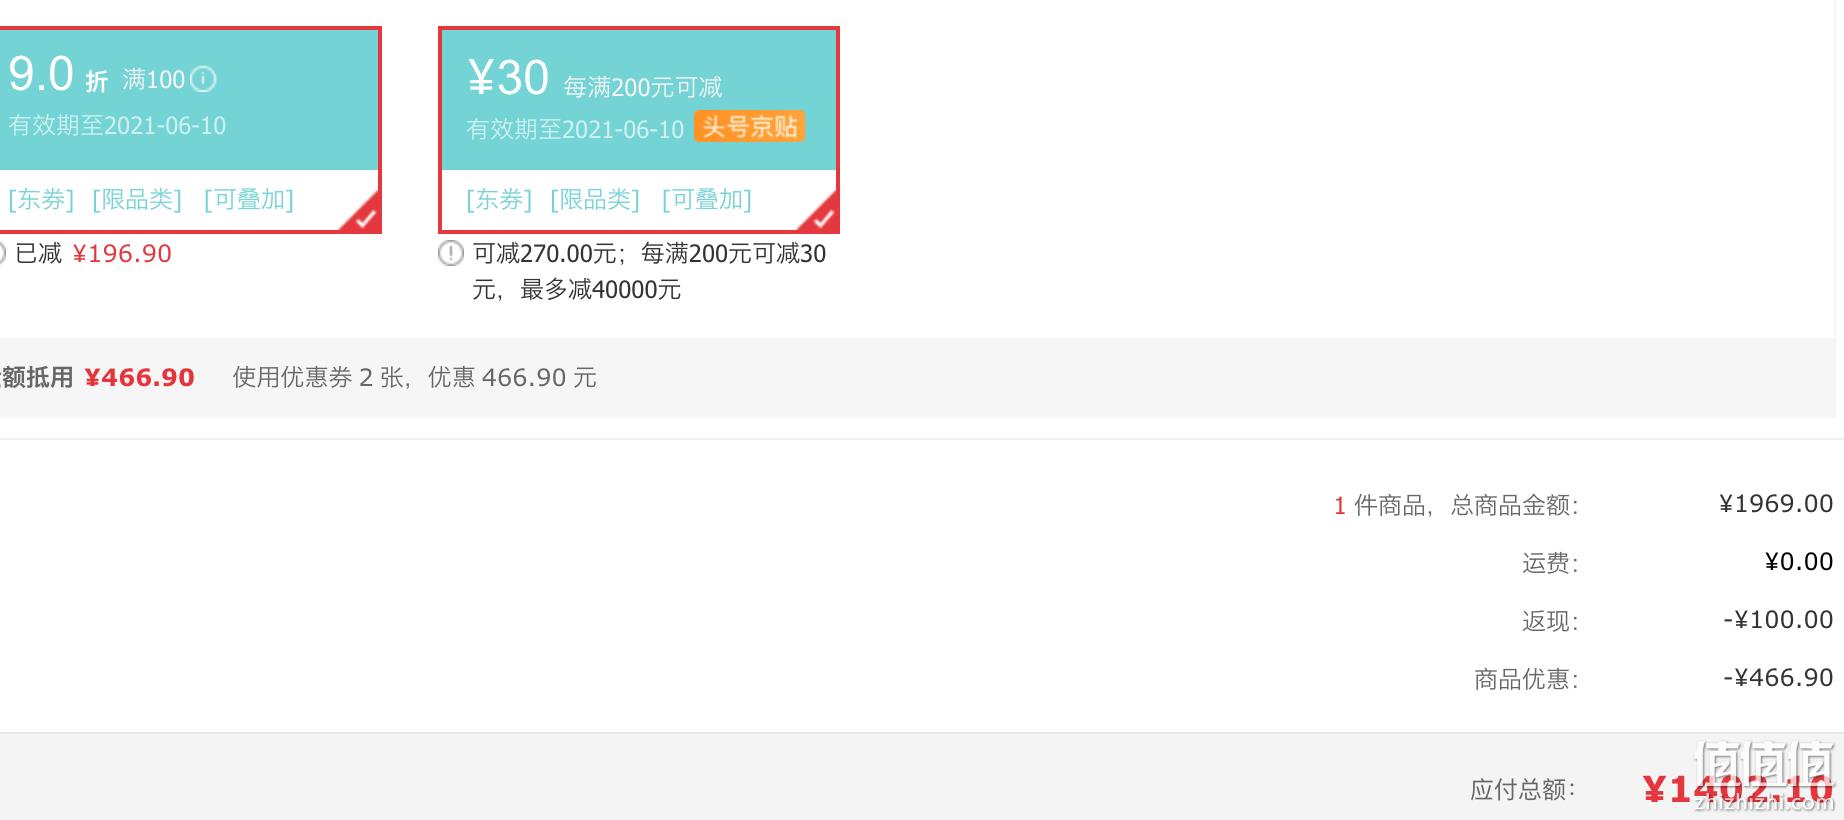
Task: Click the info icon beside 满100
Action: pos(203,79)
